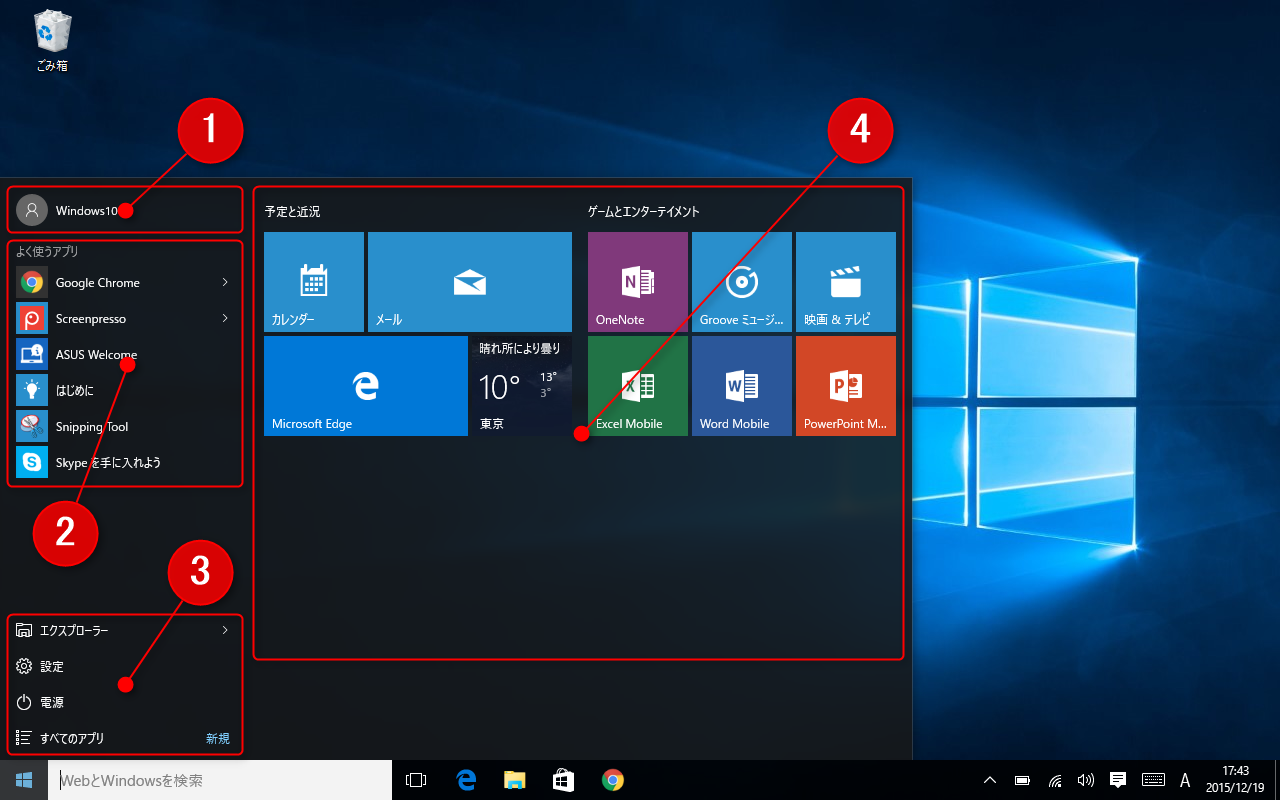Screen dimensions: 1280x800
Task: Click the show desktop sliver button
Action: coord(1276,780)
